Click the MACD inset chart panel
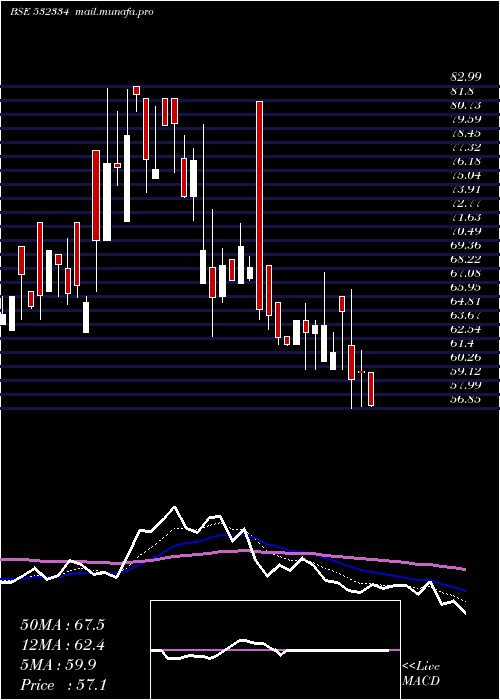 275,650
